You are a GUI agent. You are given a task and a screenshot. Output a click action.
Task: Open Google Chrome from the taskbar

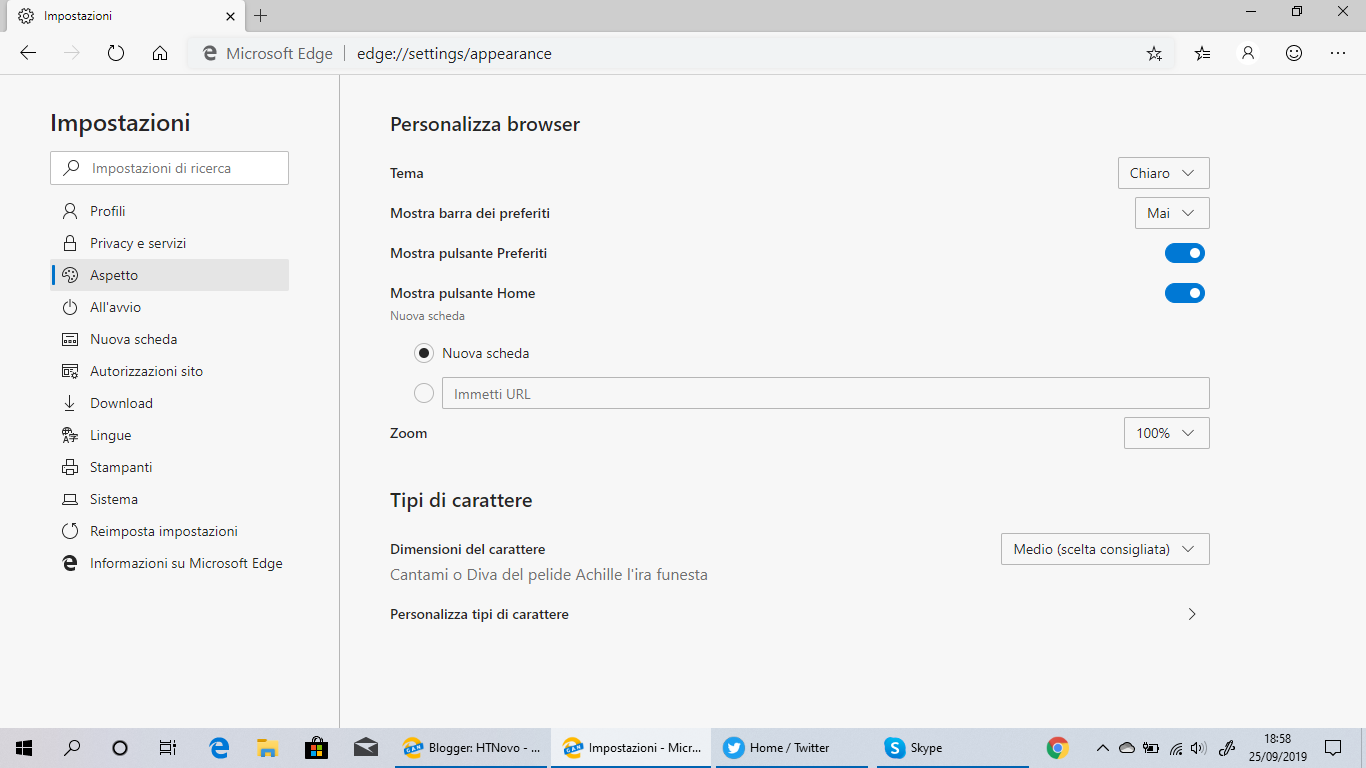click(x=1057, y=747)
